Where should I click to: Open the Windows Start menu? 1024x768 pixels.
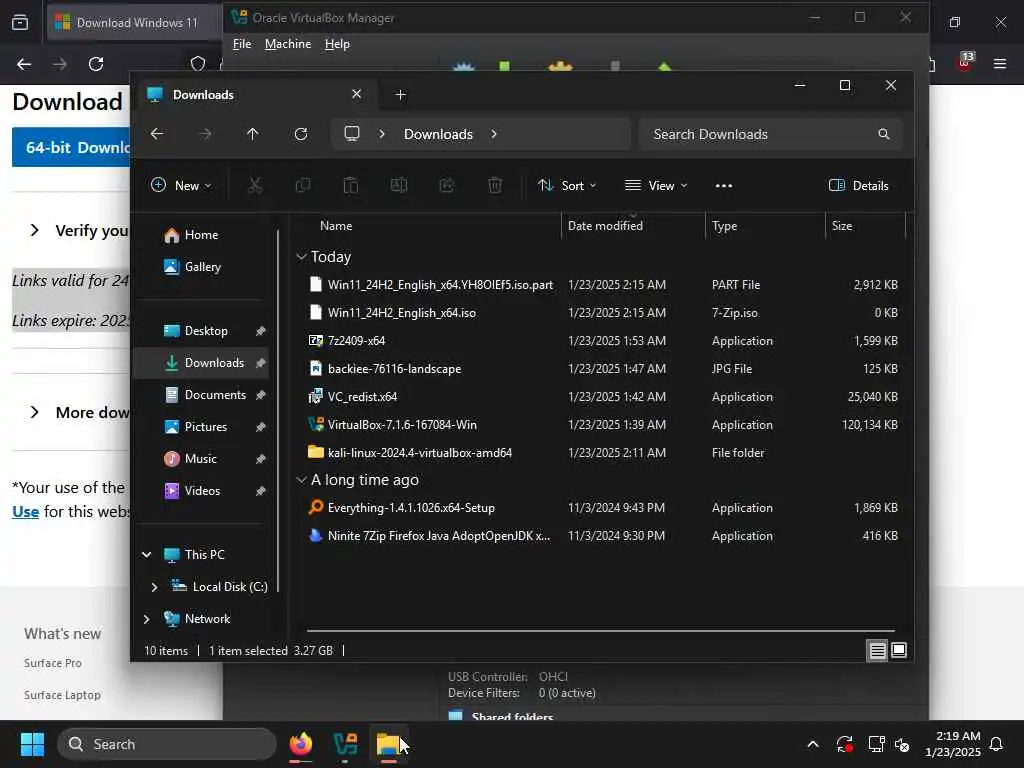[32, 744]
